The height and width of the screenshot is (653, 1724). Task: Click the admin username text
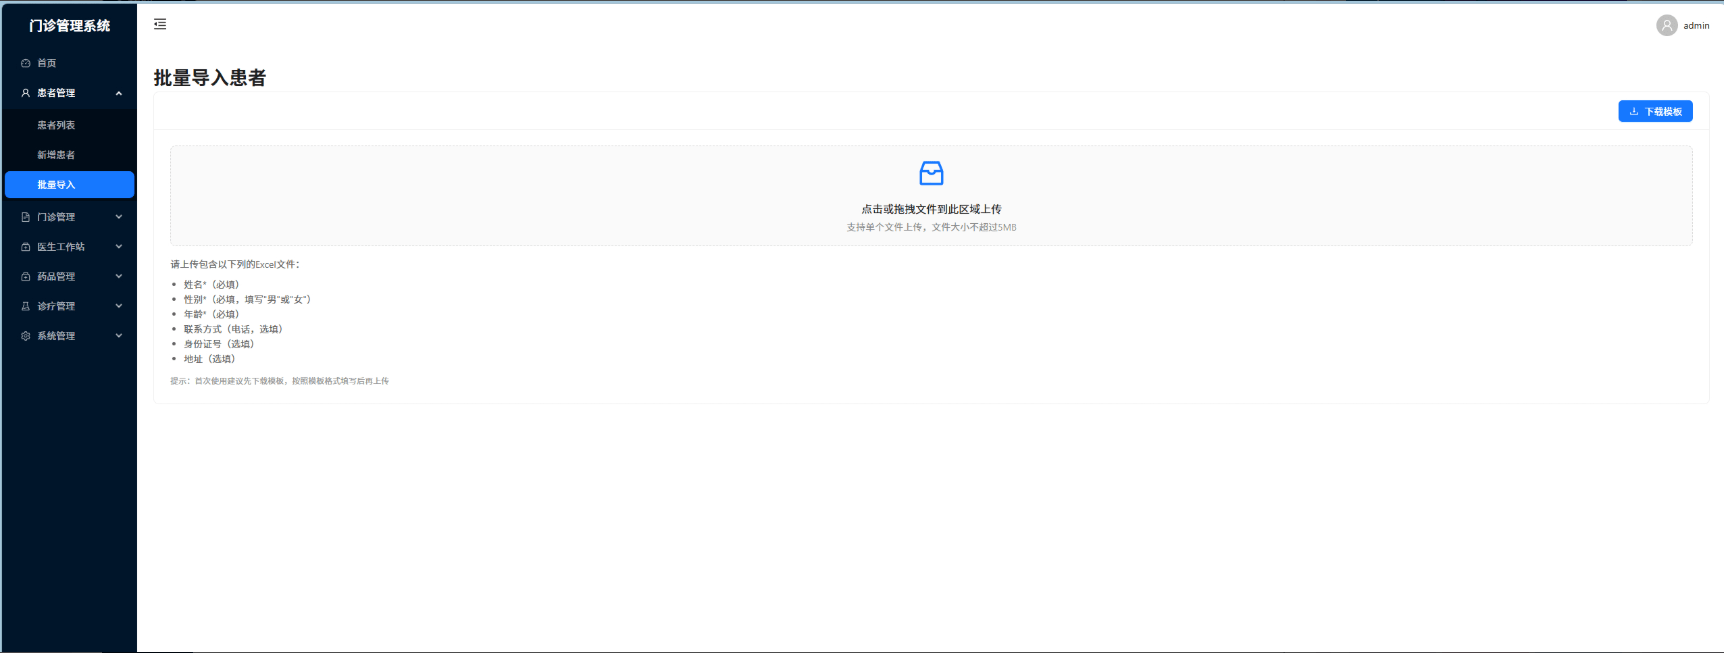(x=1696, y=26)
